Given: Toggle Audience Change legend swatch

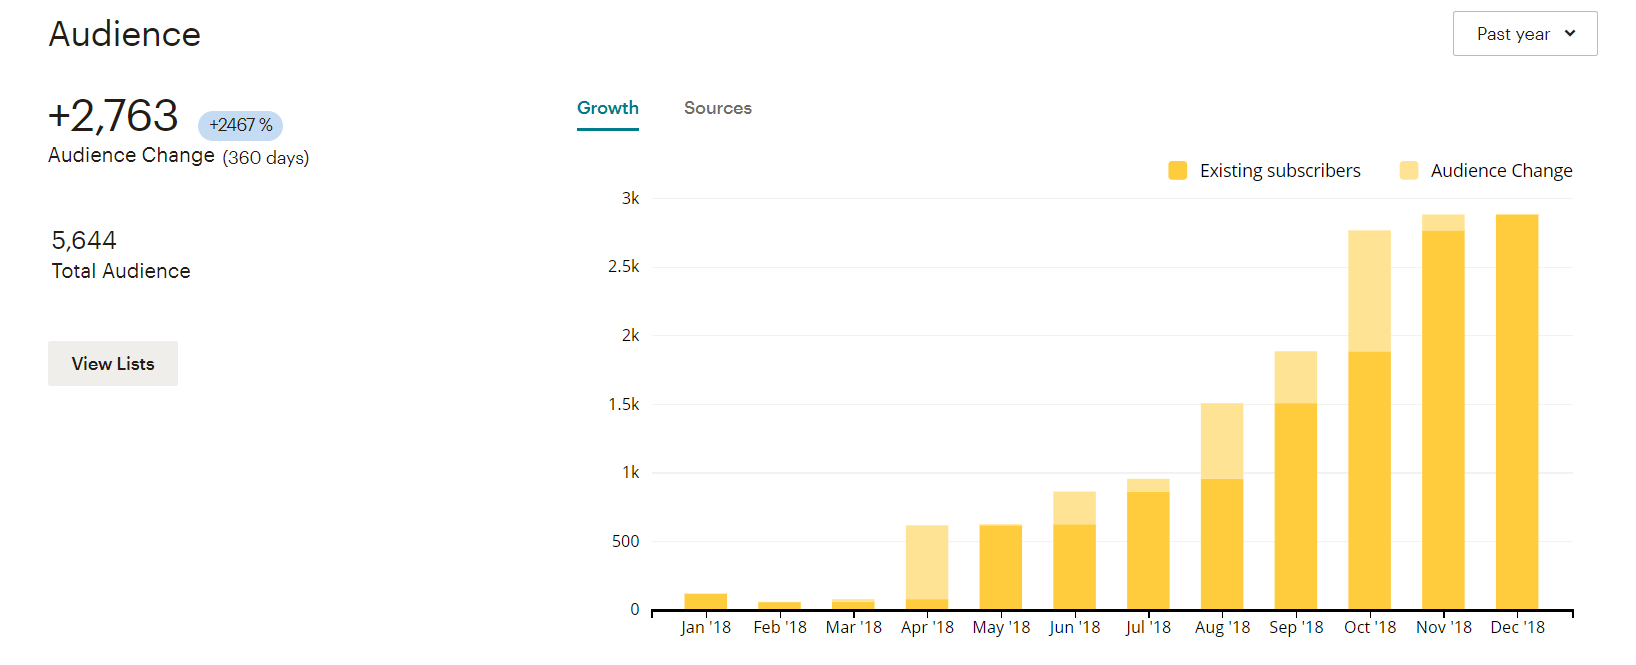Looking at the screenshot, I should [x=1408, y=171].
